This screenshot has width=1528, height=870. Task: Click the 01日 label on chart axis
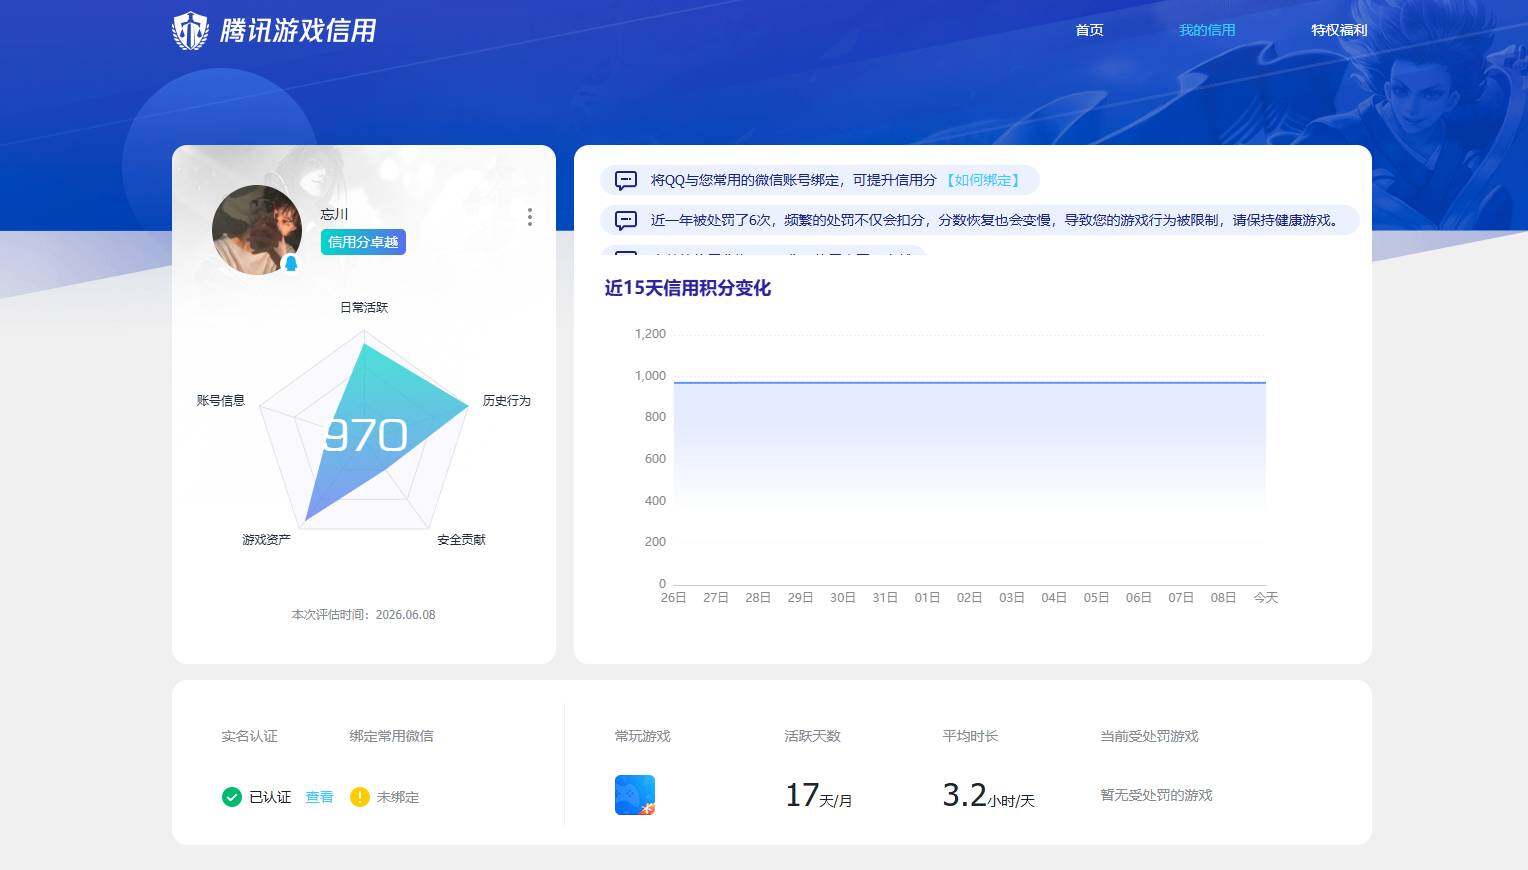927,597
